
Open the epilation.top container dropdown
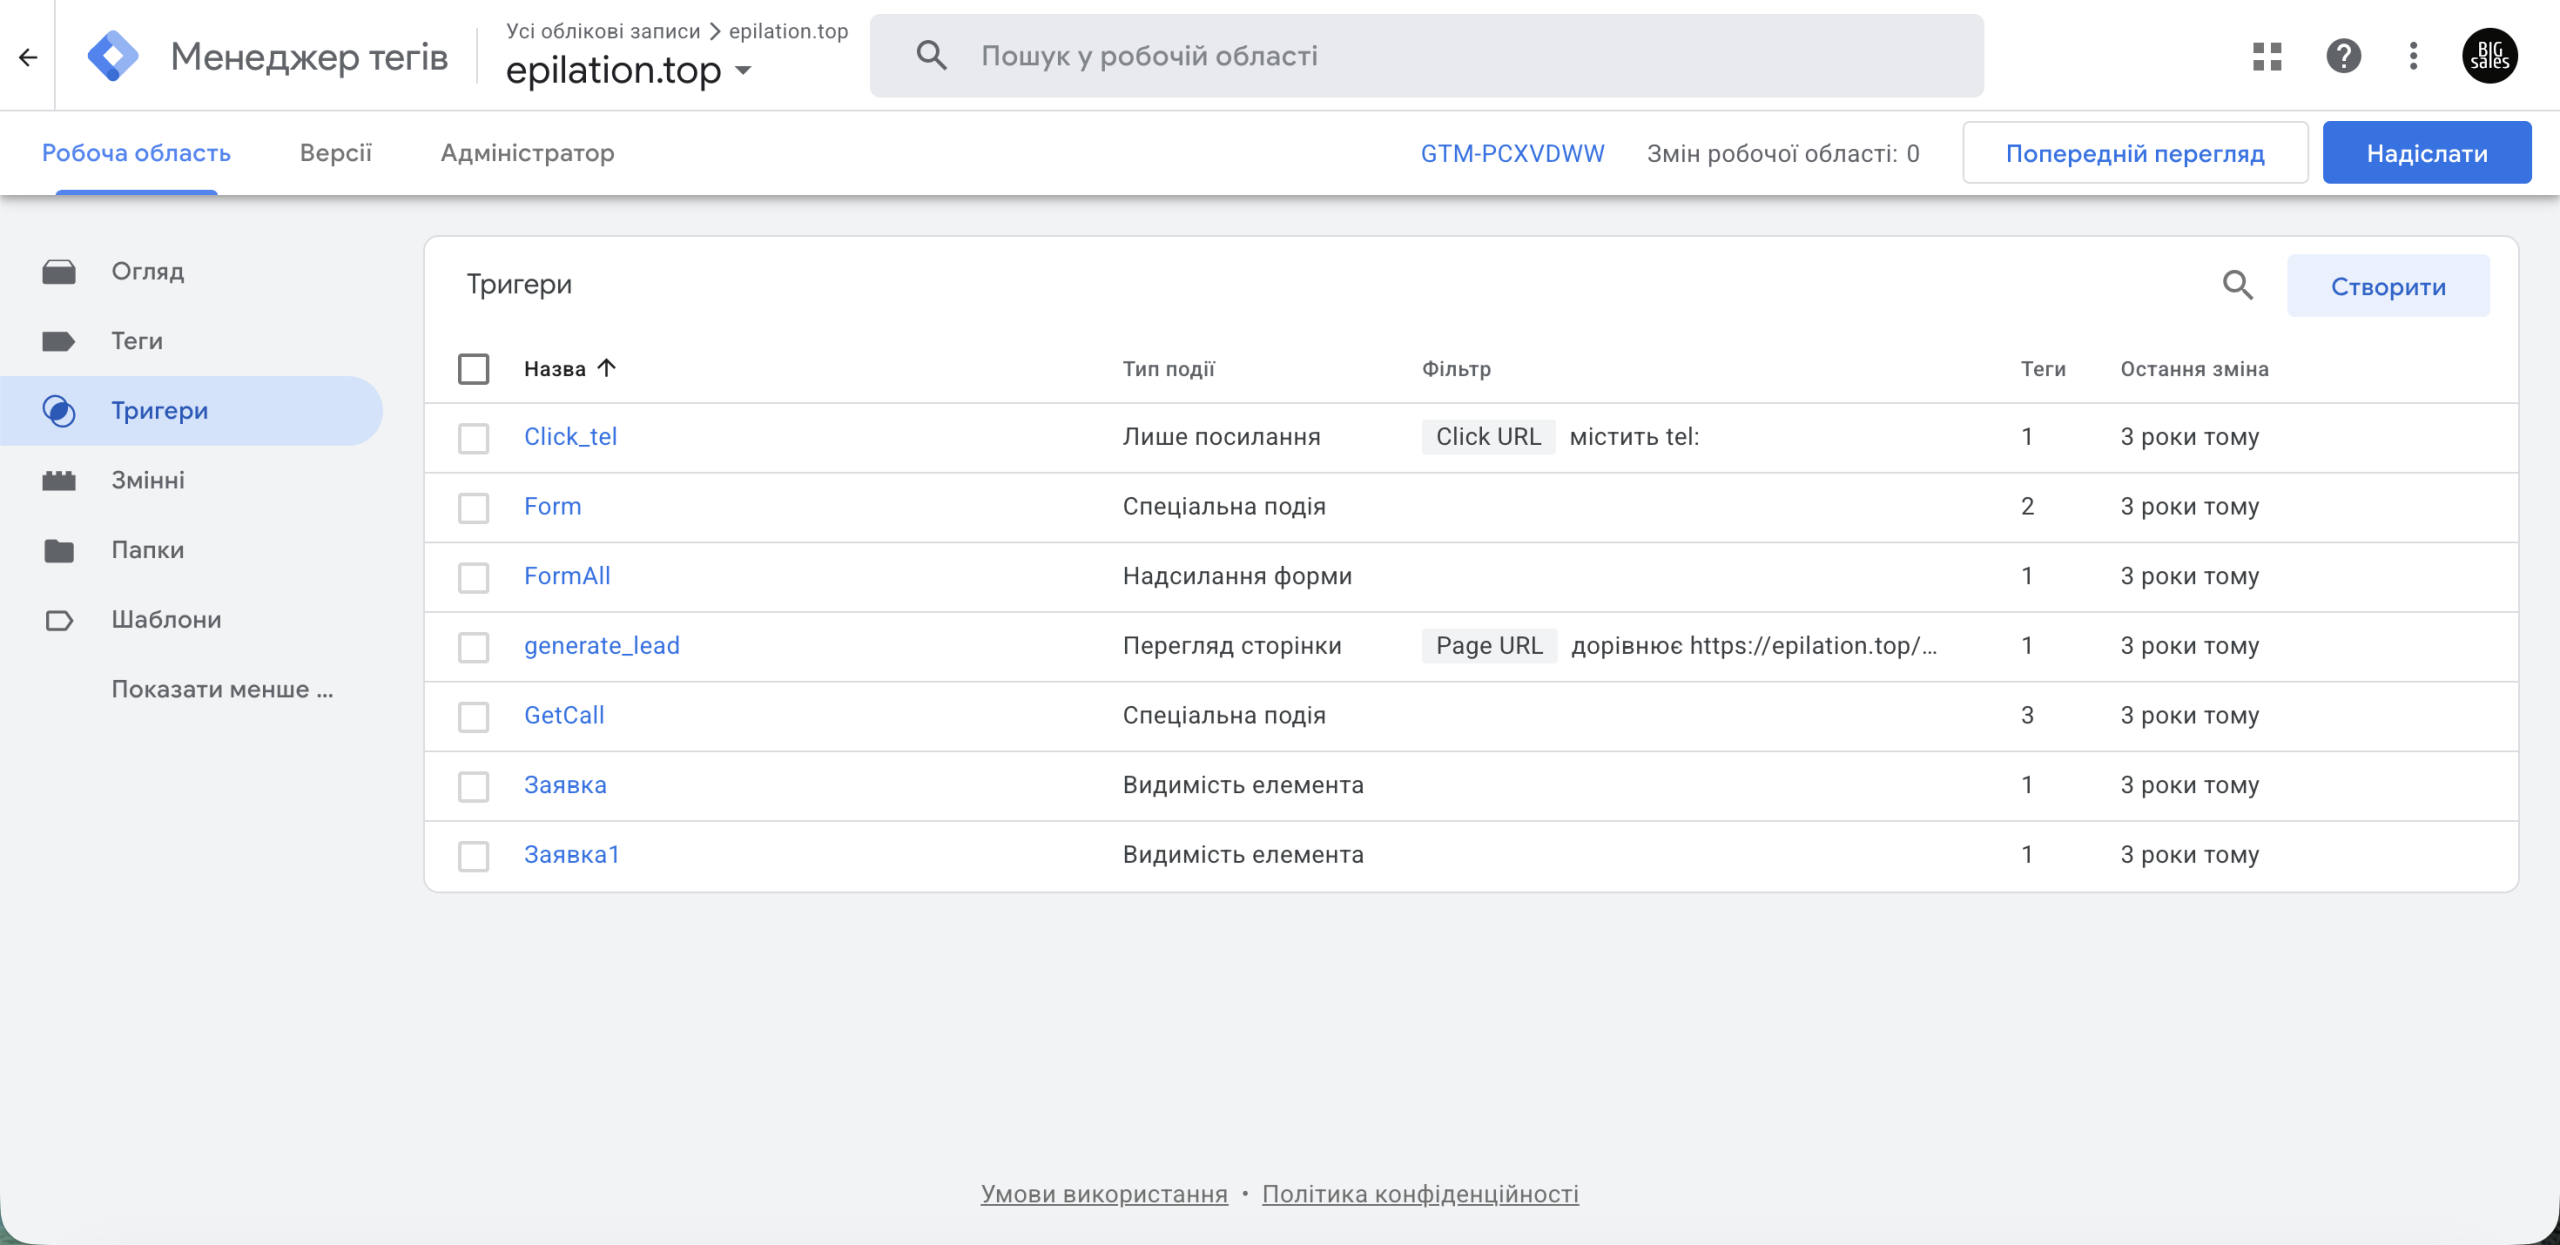pos(628,70)
